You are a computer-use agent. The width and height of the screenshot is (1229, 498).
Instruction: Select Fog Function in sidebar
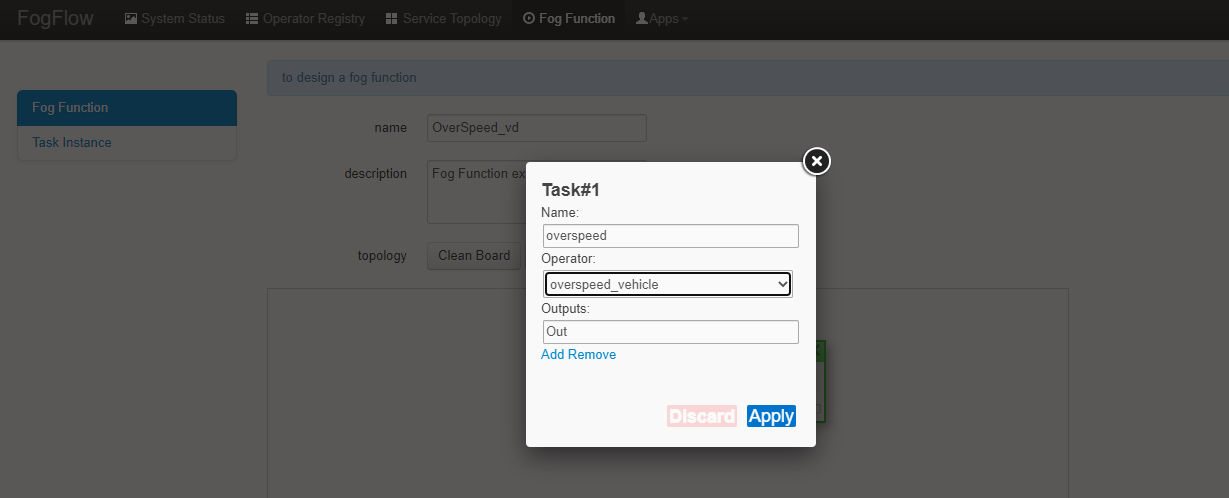tap(127, 108)
